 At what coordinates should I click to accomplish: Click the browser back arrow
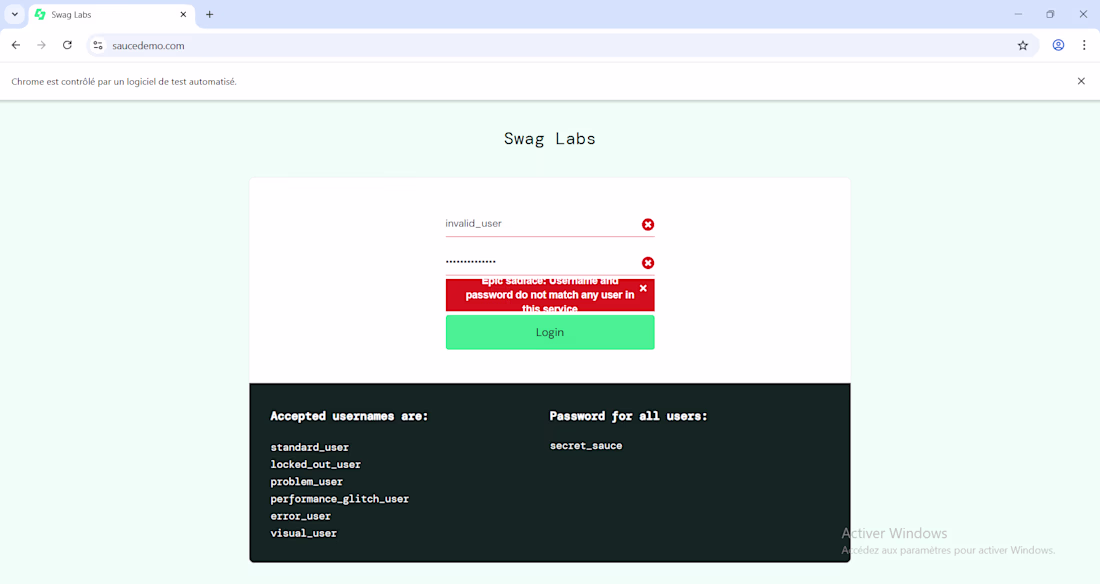15,45
